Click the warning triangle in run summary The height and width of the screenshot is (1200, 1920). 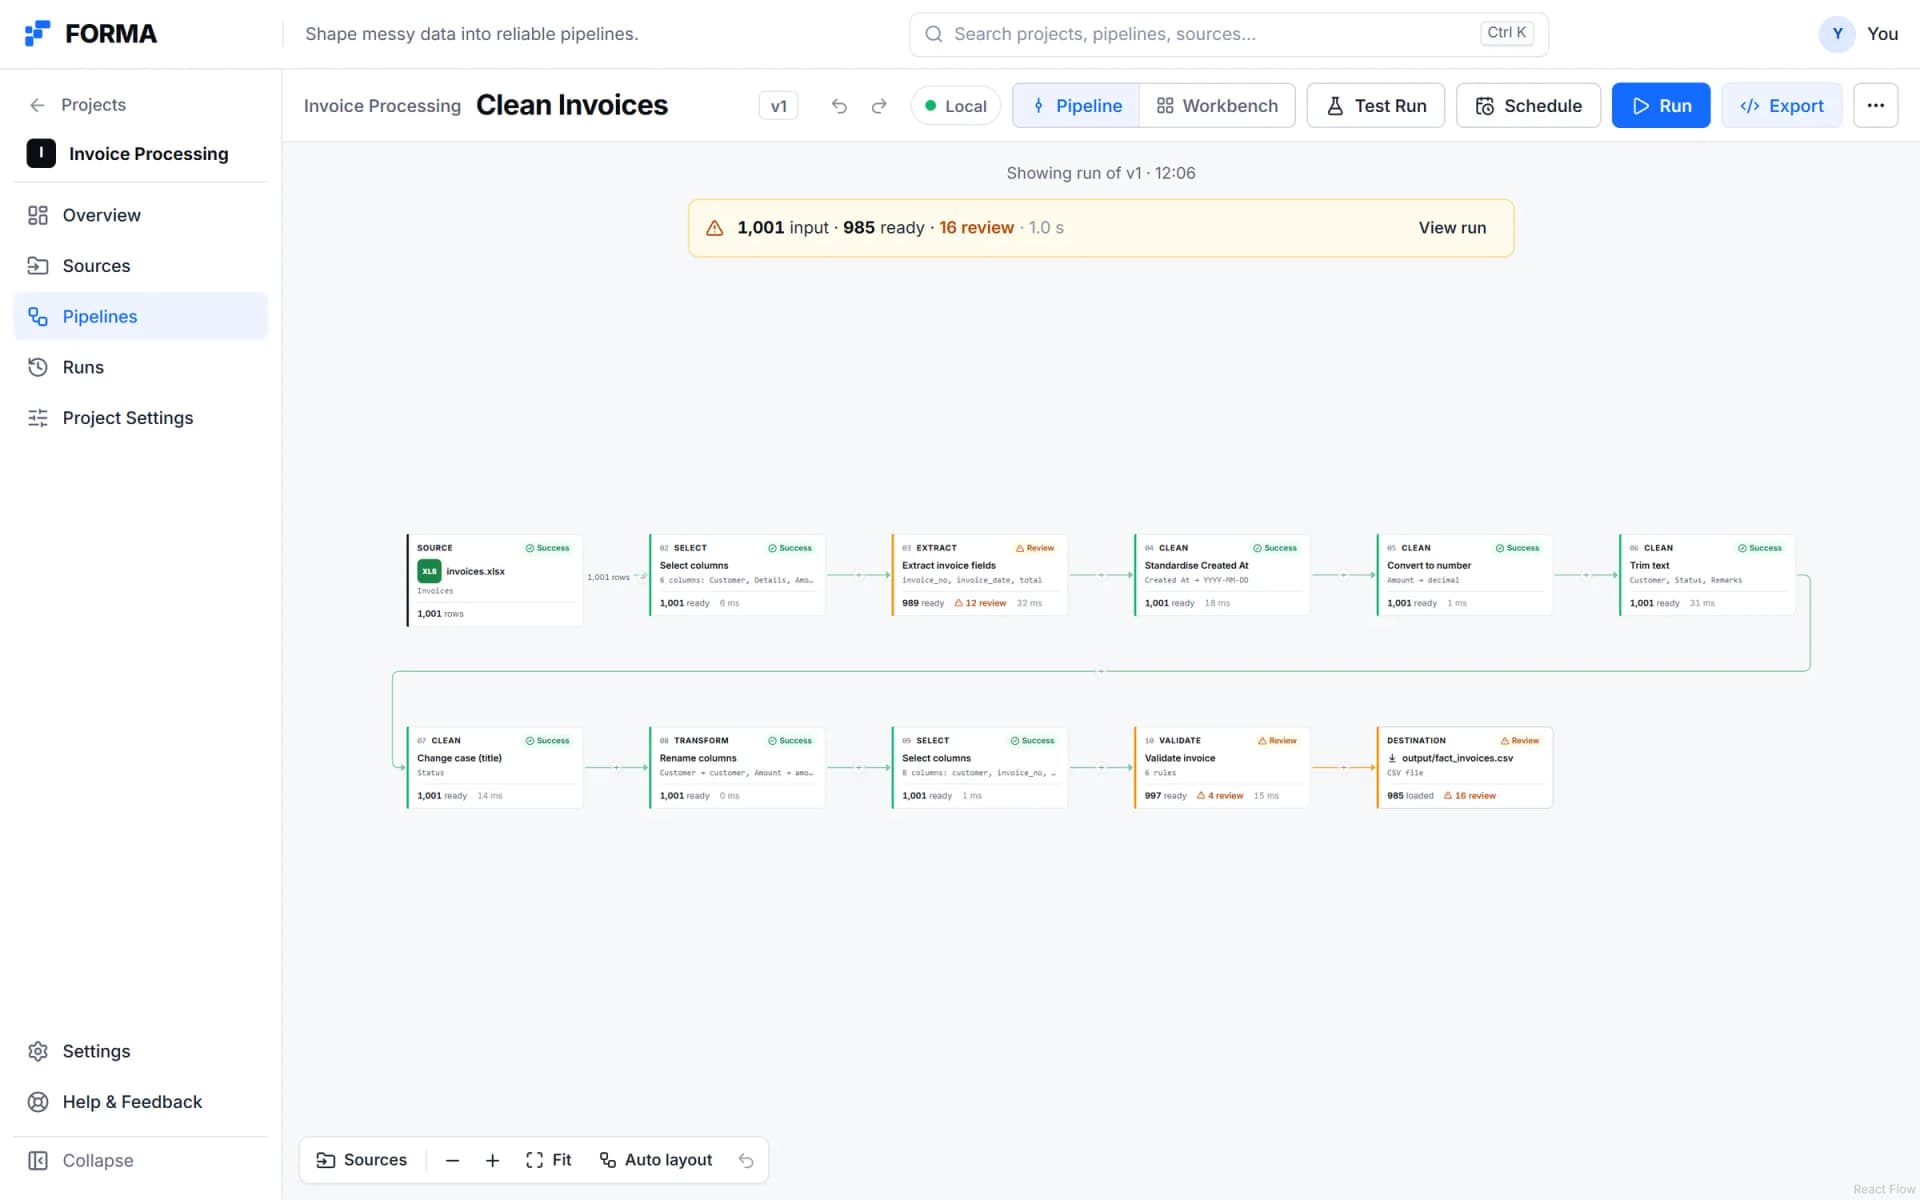tap(715, 228)
